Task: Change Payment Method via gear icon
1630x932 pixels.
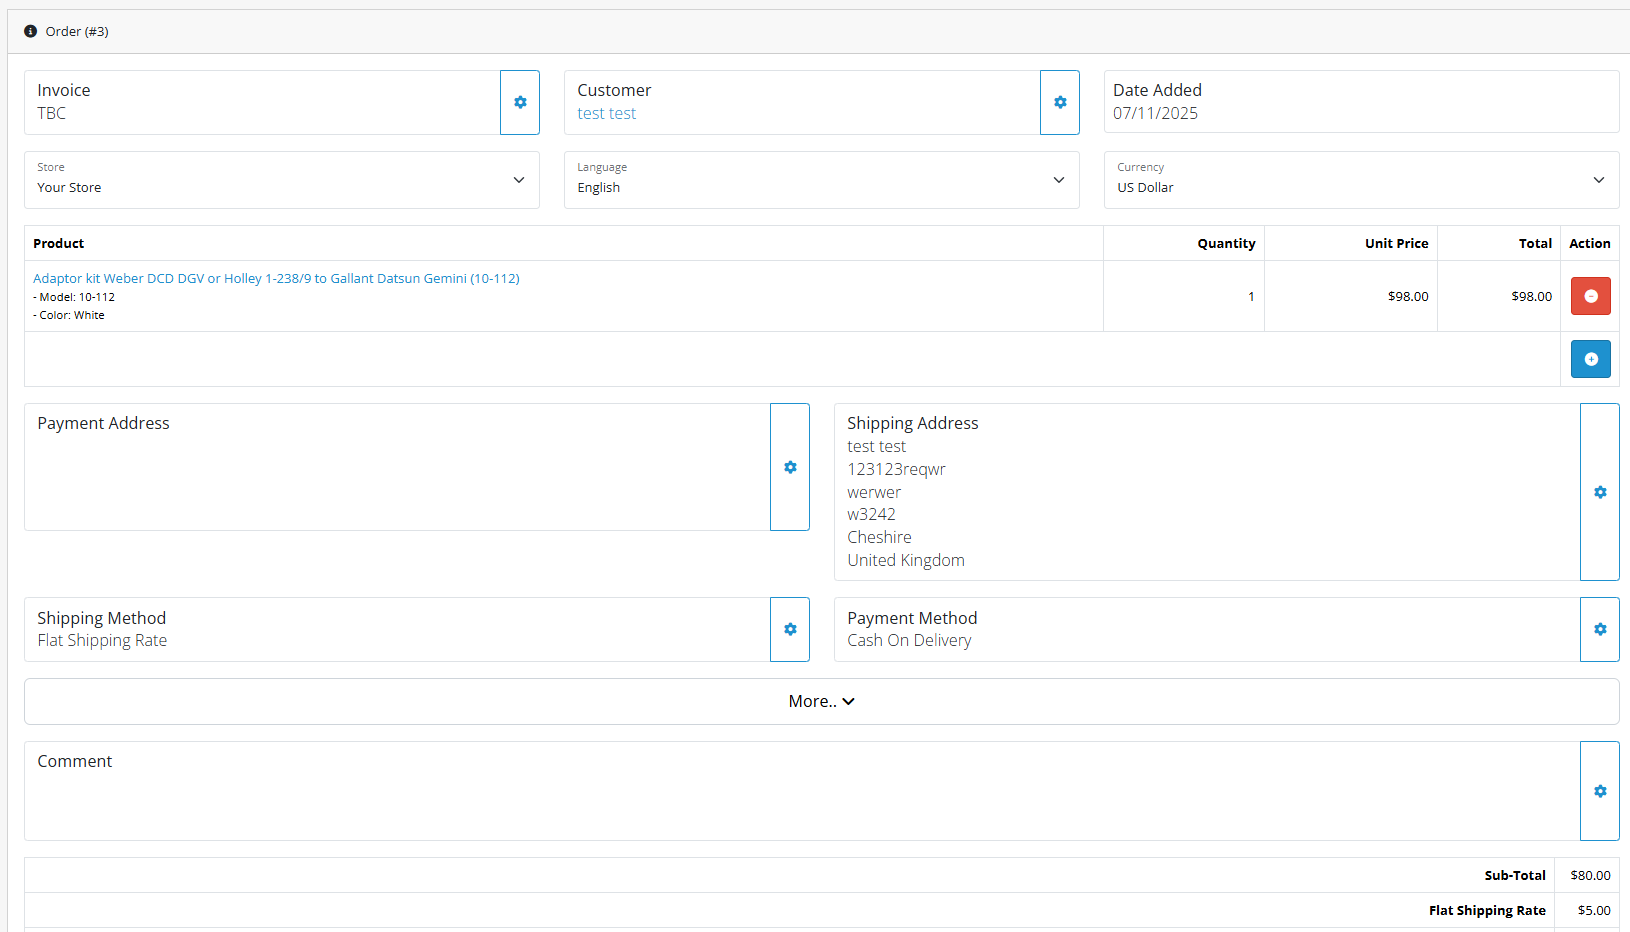Action: click(x=1600, y=629)
